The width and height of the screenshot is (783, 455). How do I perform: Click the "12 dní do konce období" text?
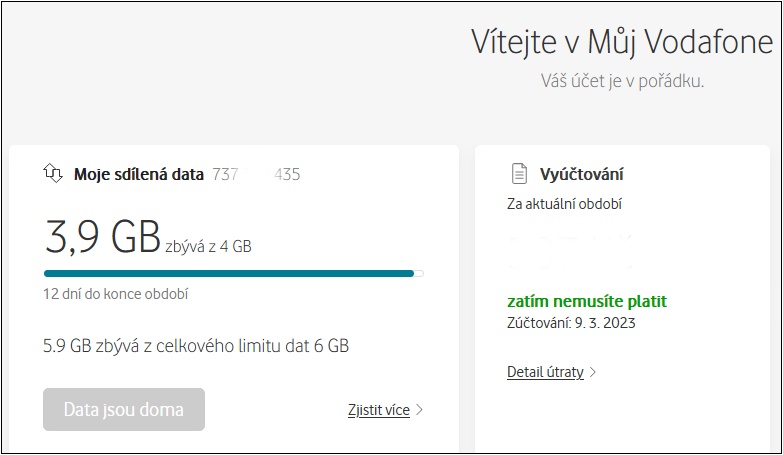click(116, 294)
